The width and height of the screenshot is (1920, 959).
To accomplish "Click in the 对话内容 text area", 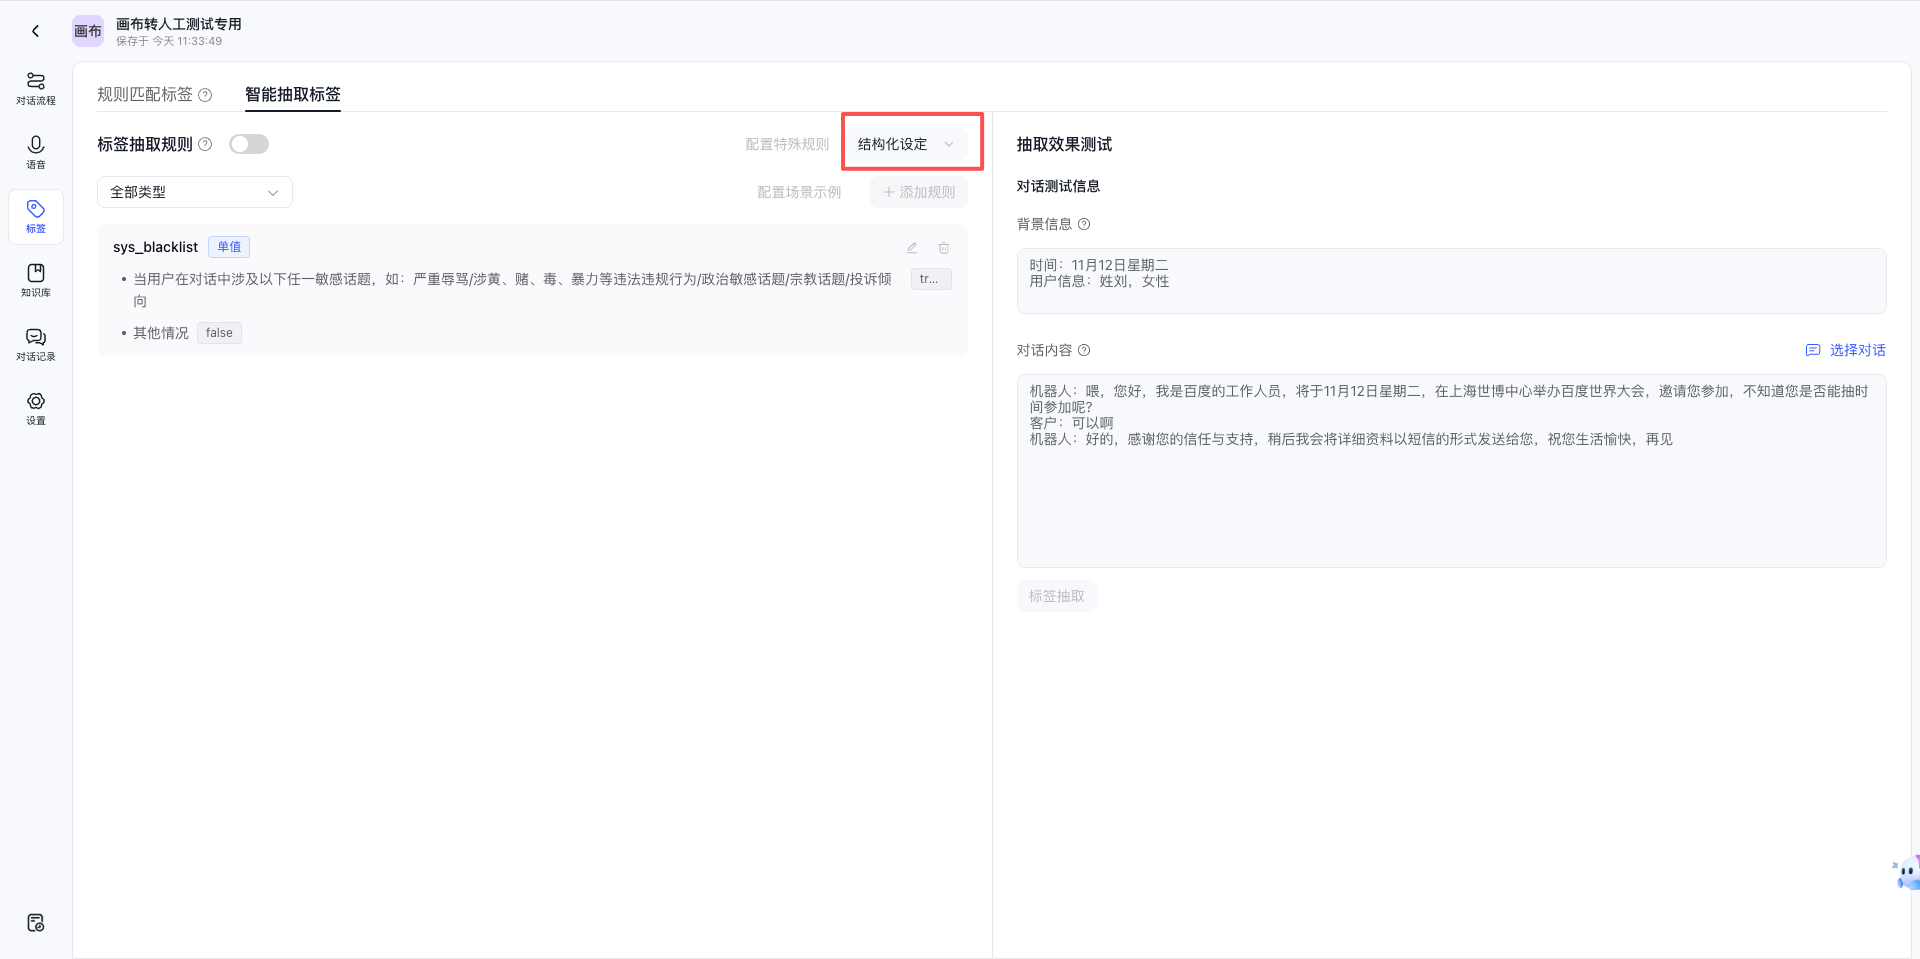I will tap(1452, 471).
